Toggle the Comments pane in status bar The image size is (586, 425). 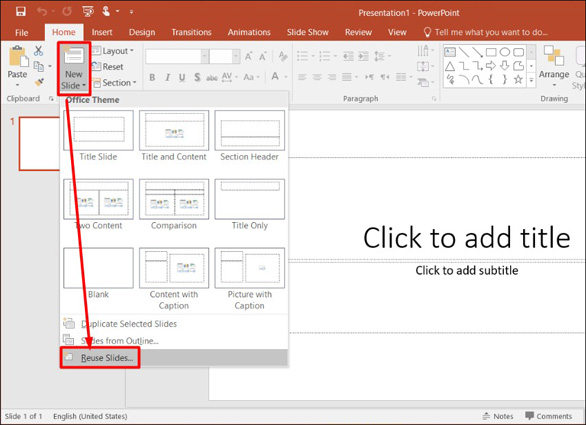[x=548, y=416]
